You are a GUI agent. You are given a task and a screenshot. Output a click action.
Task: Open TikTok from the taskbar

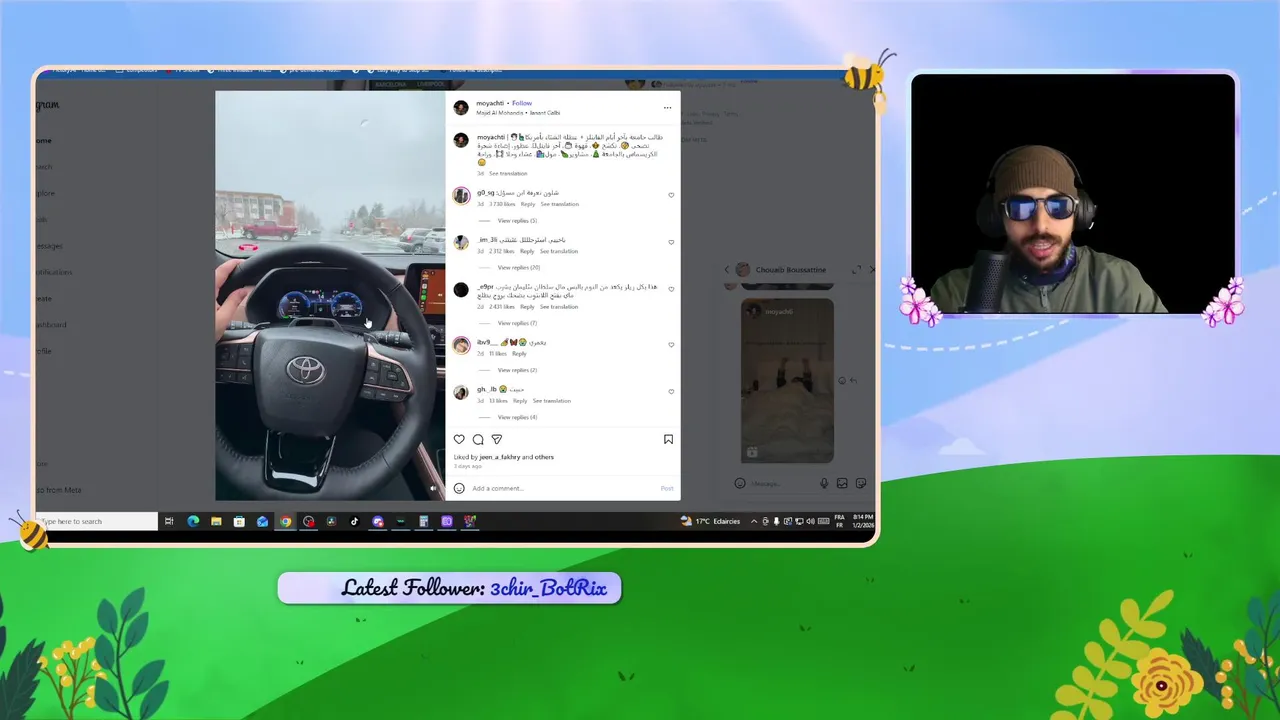click(x=354, y=521)
